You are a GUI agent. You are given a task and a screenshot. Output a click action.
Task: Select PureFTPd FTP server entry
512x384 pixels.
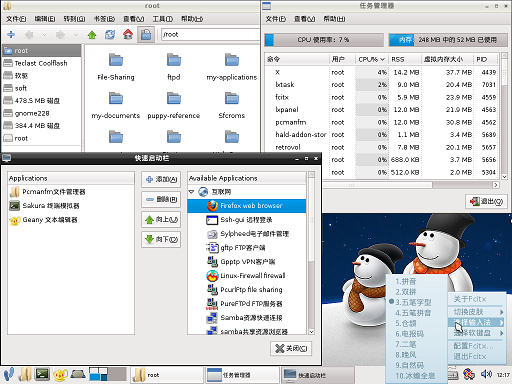pos(247,304)
